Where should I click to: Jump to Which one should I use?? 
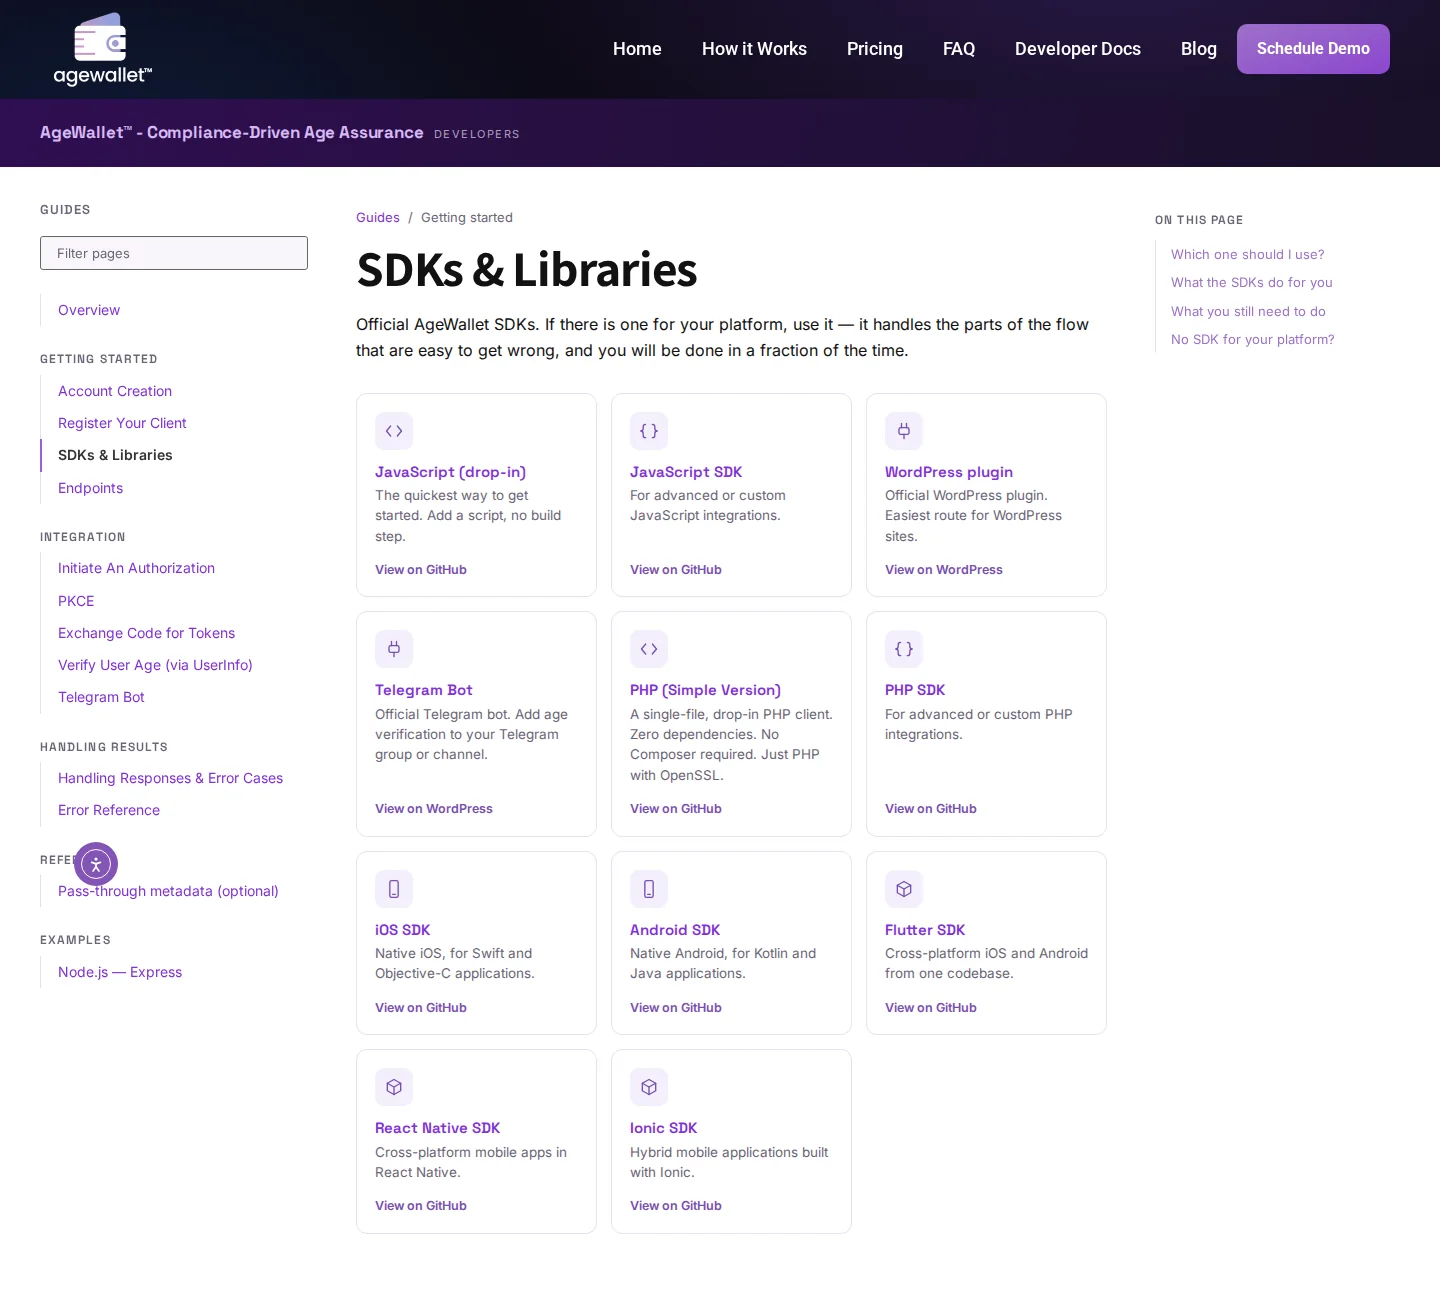[x=1248, y=254]
